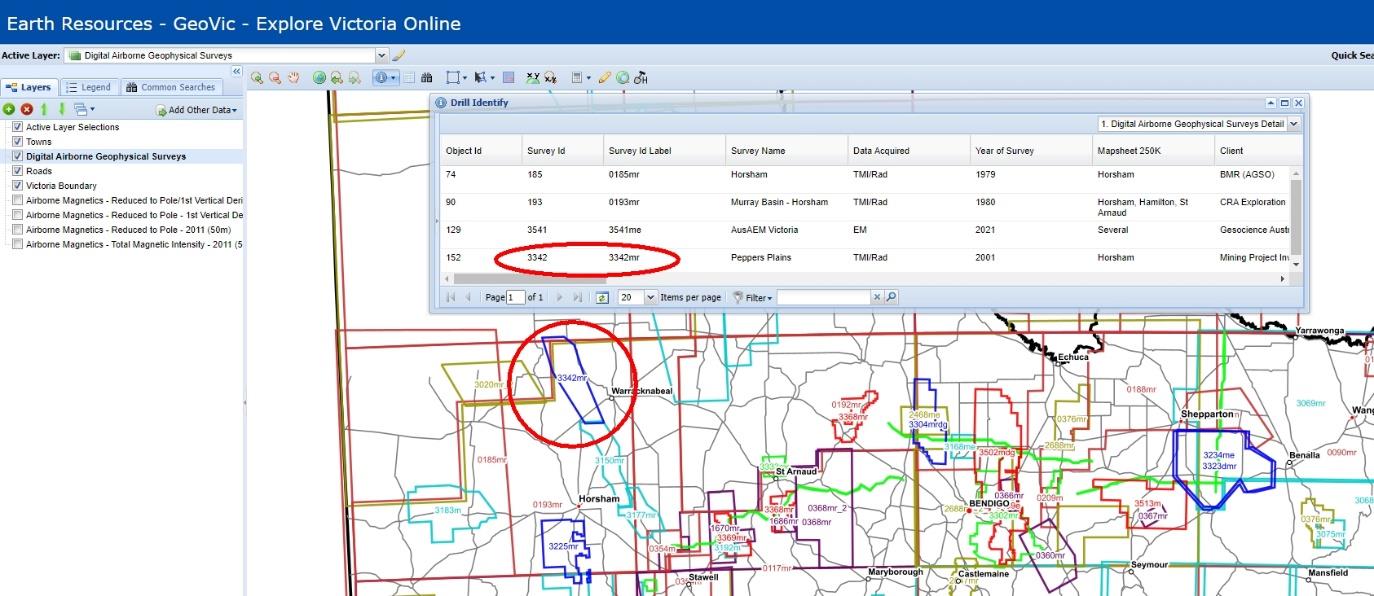Click the green add layer plus icon
This screenshot has width=1374, height=596.
(x=9, y=109)
